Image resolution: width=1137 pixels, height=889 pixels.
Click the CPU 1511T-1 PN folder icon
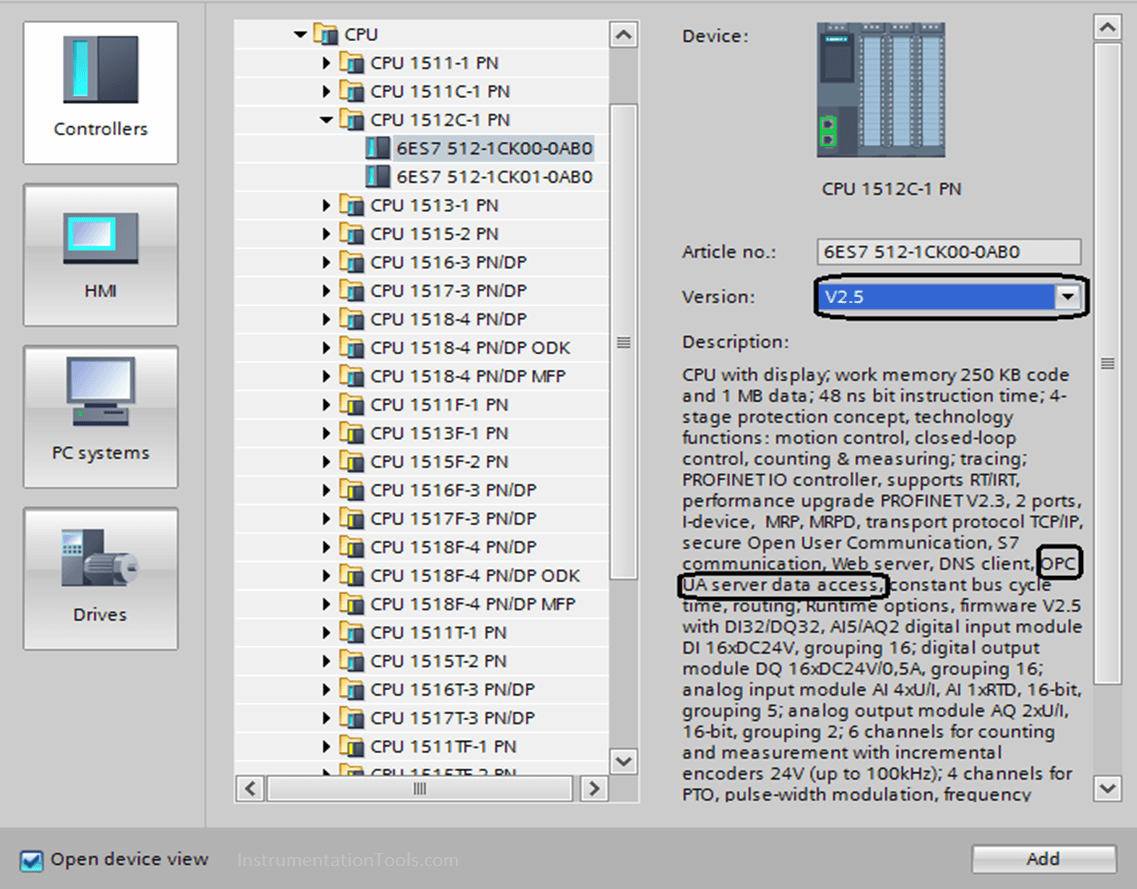click(x=352, y=632)
